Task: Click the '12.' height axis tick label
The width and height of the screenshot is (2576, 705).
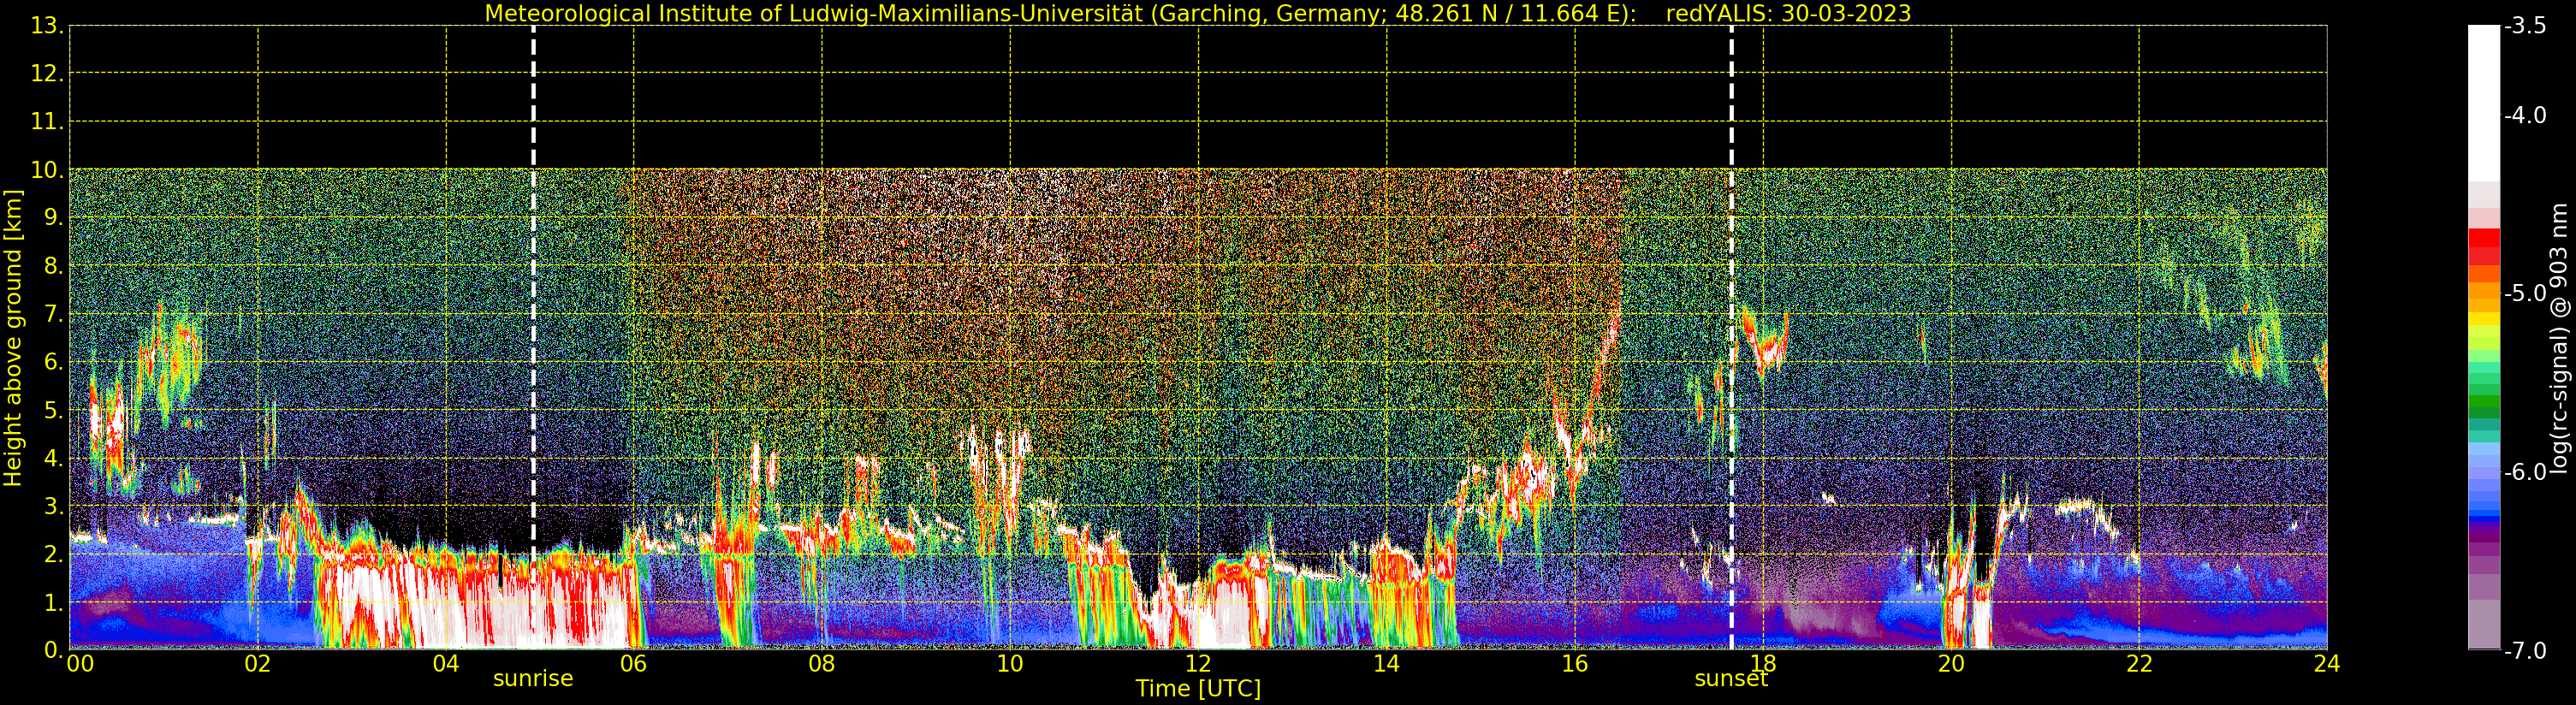Action: coord(47,74)
